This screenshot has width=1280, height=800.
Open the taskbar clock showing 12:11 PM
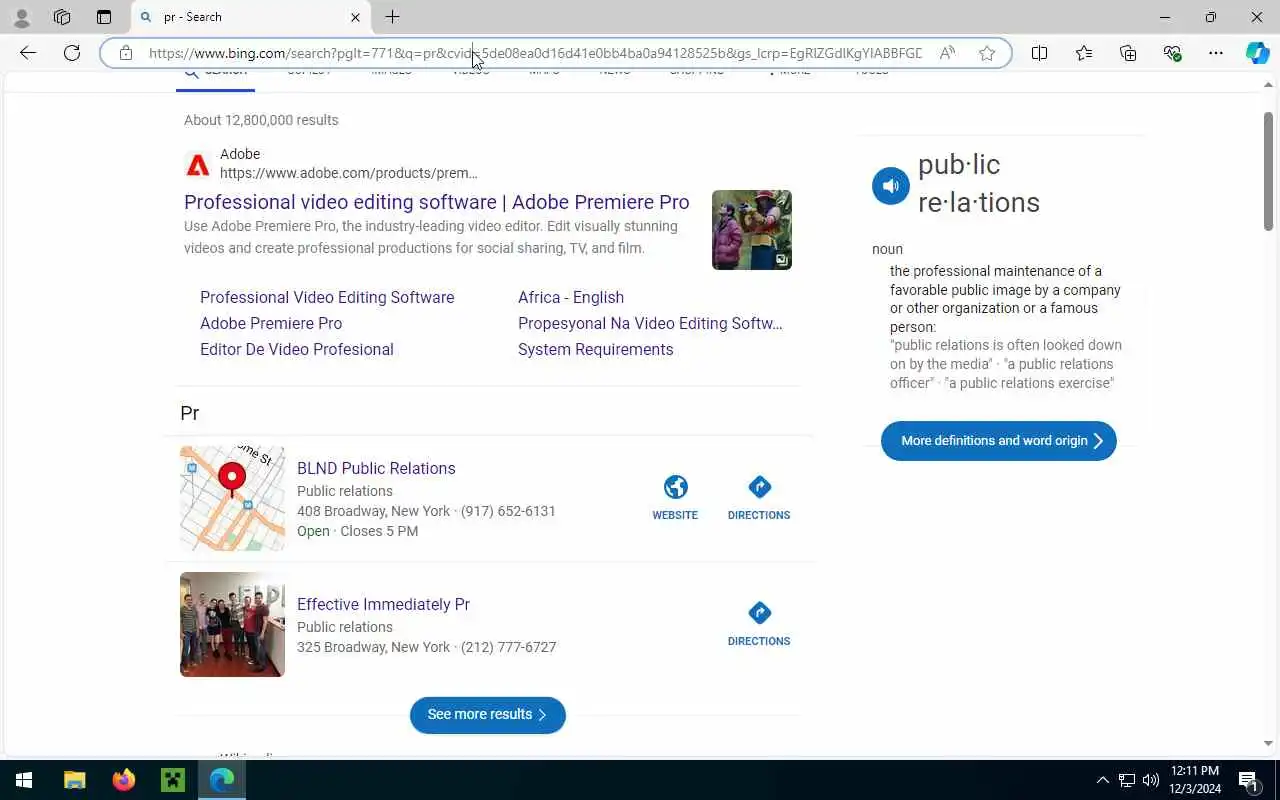coord(1195,780)
